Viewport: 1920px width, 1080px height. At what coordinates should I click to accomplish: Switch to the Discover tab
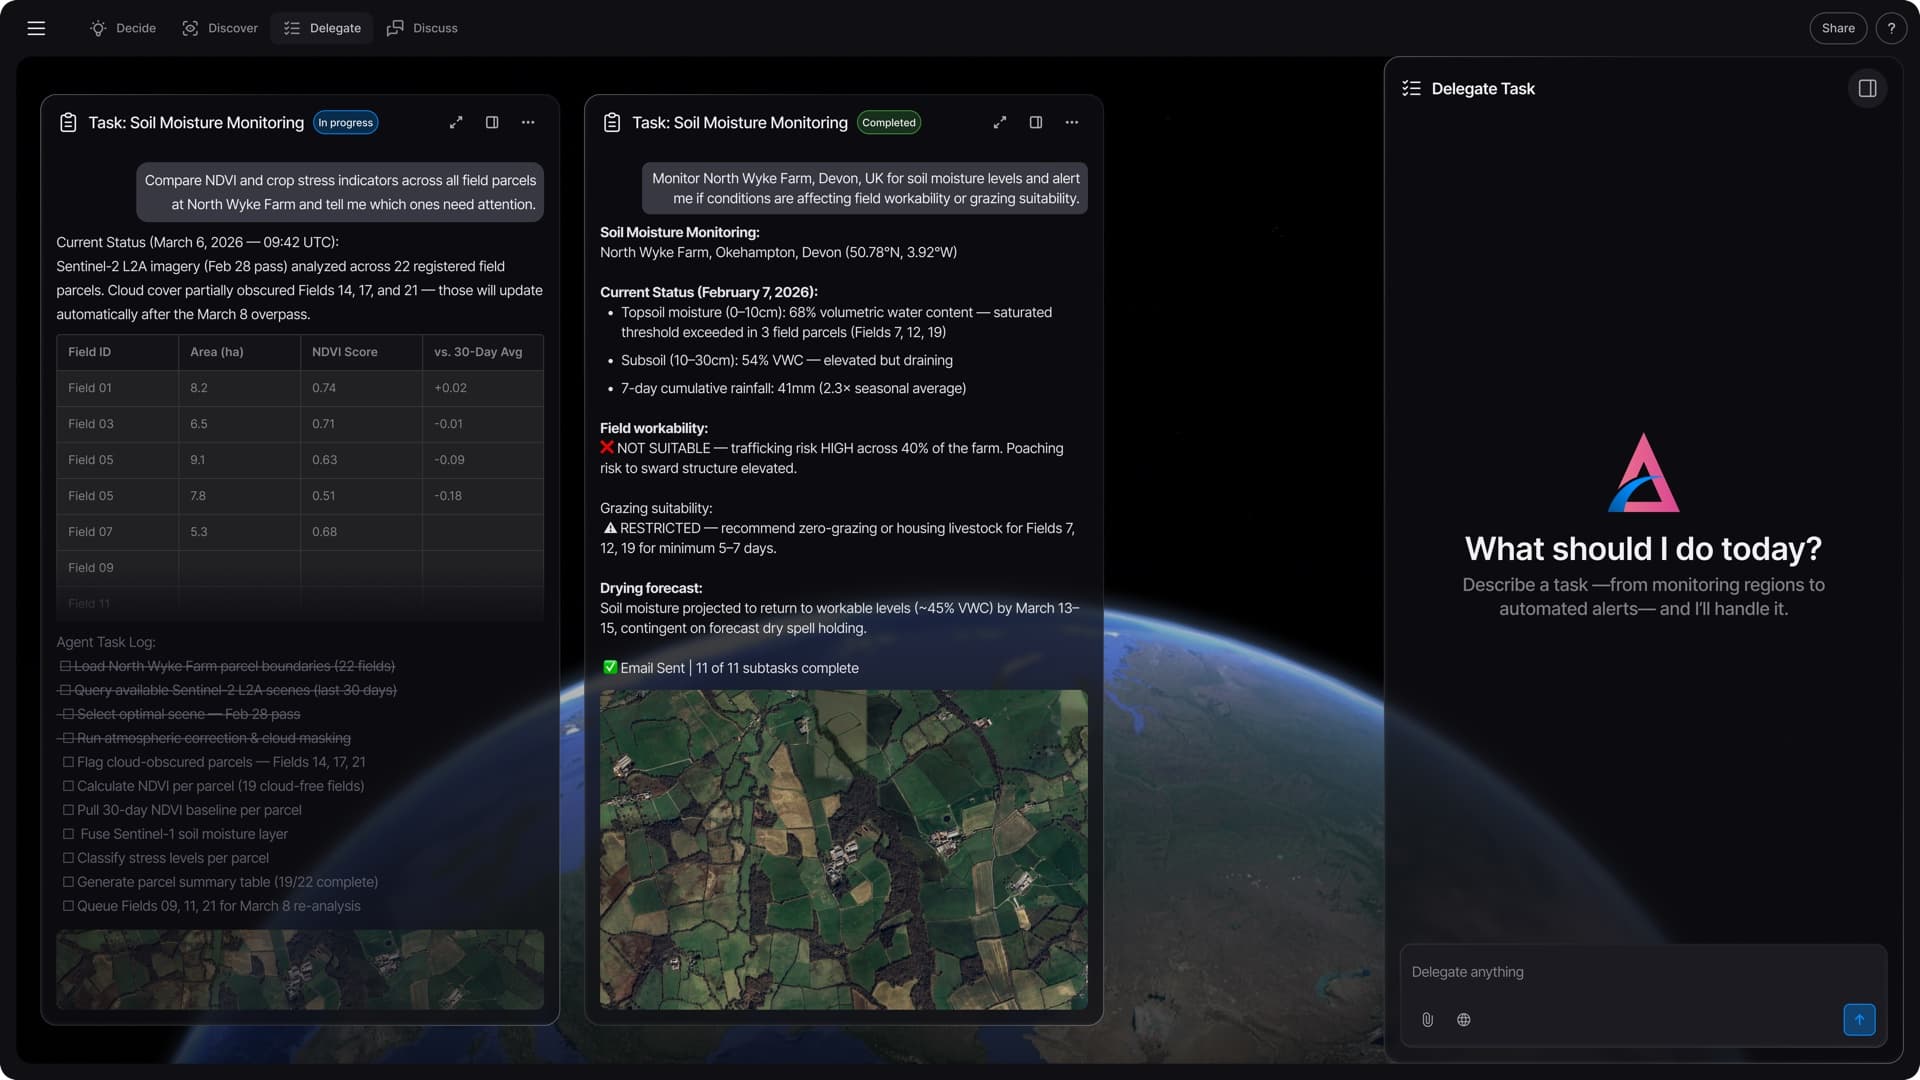tap(219, 28)
